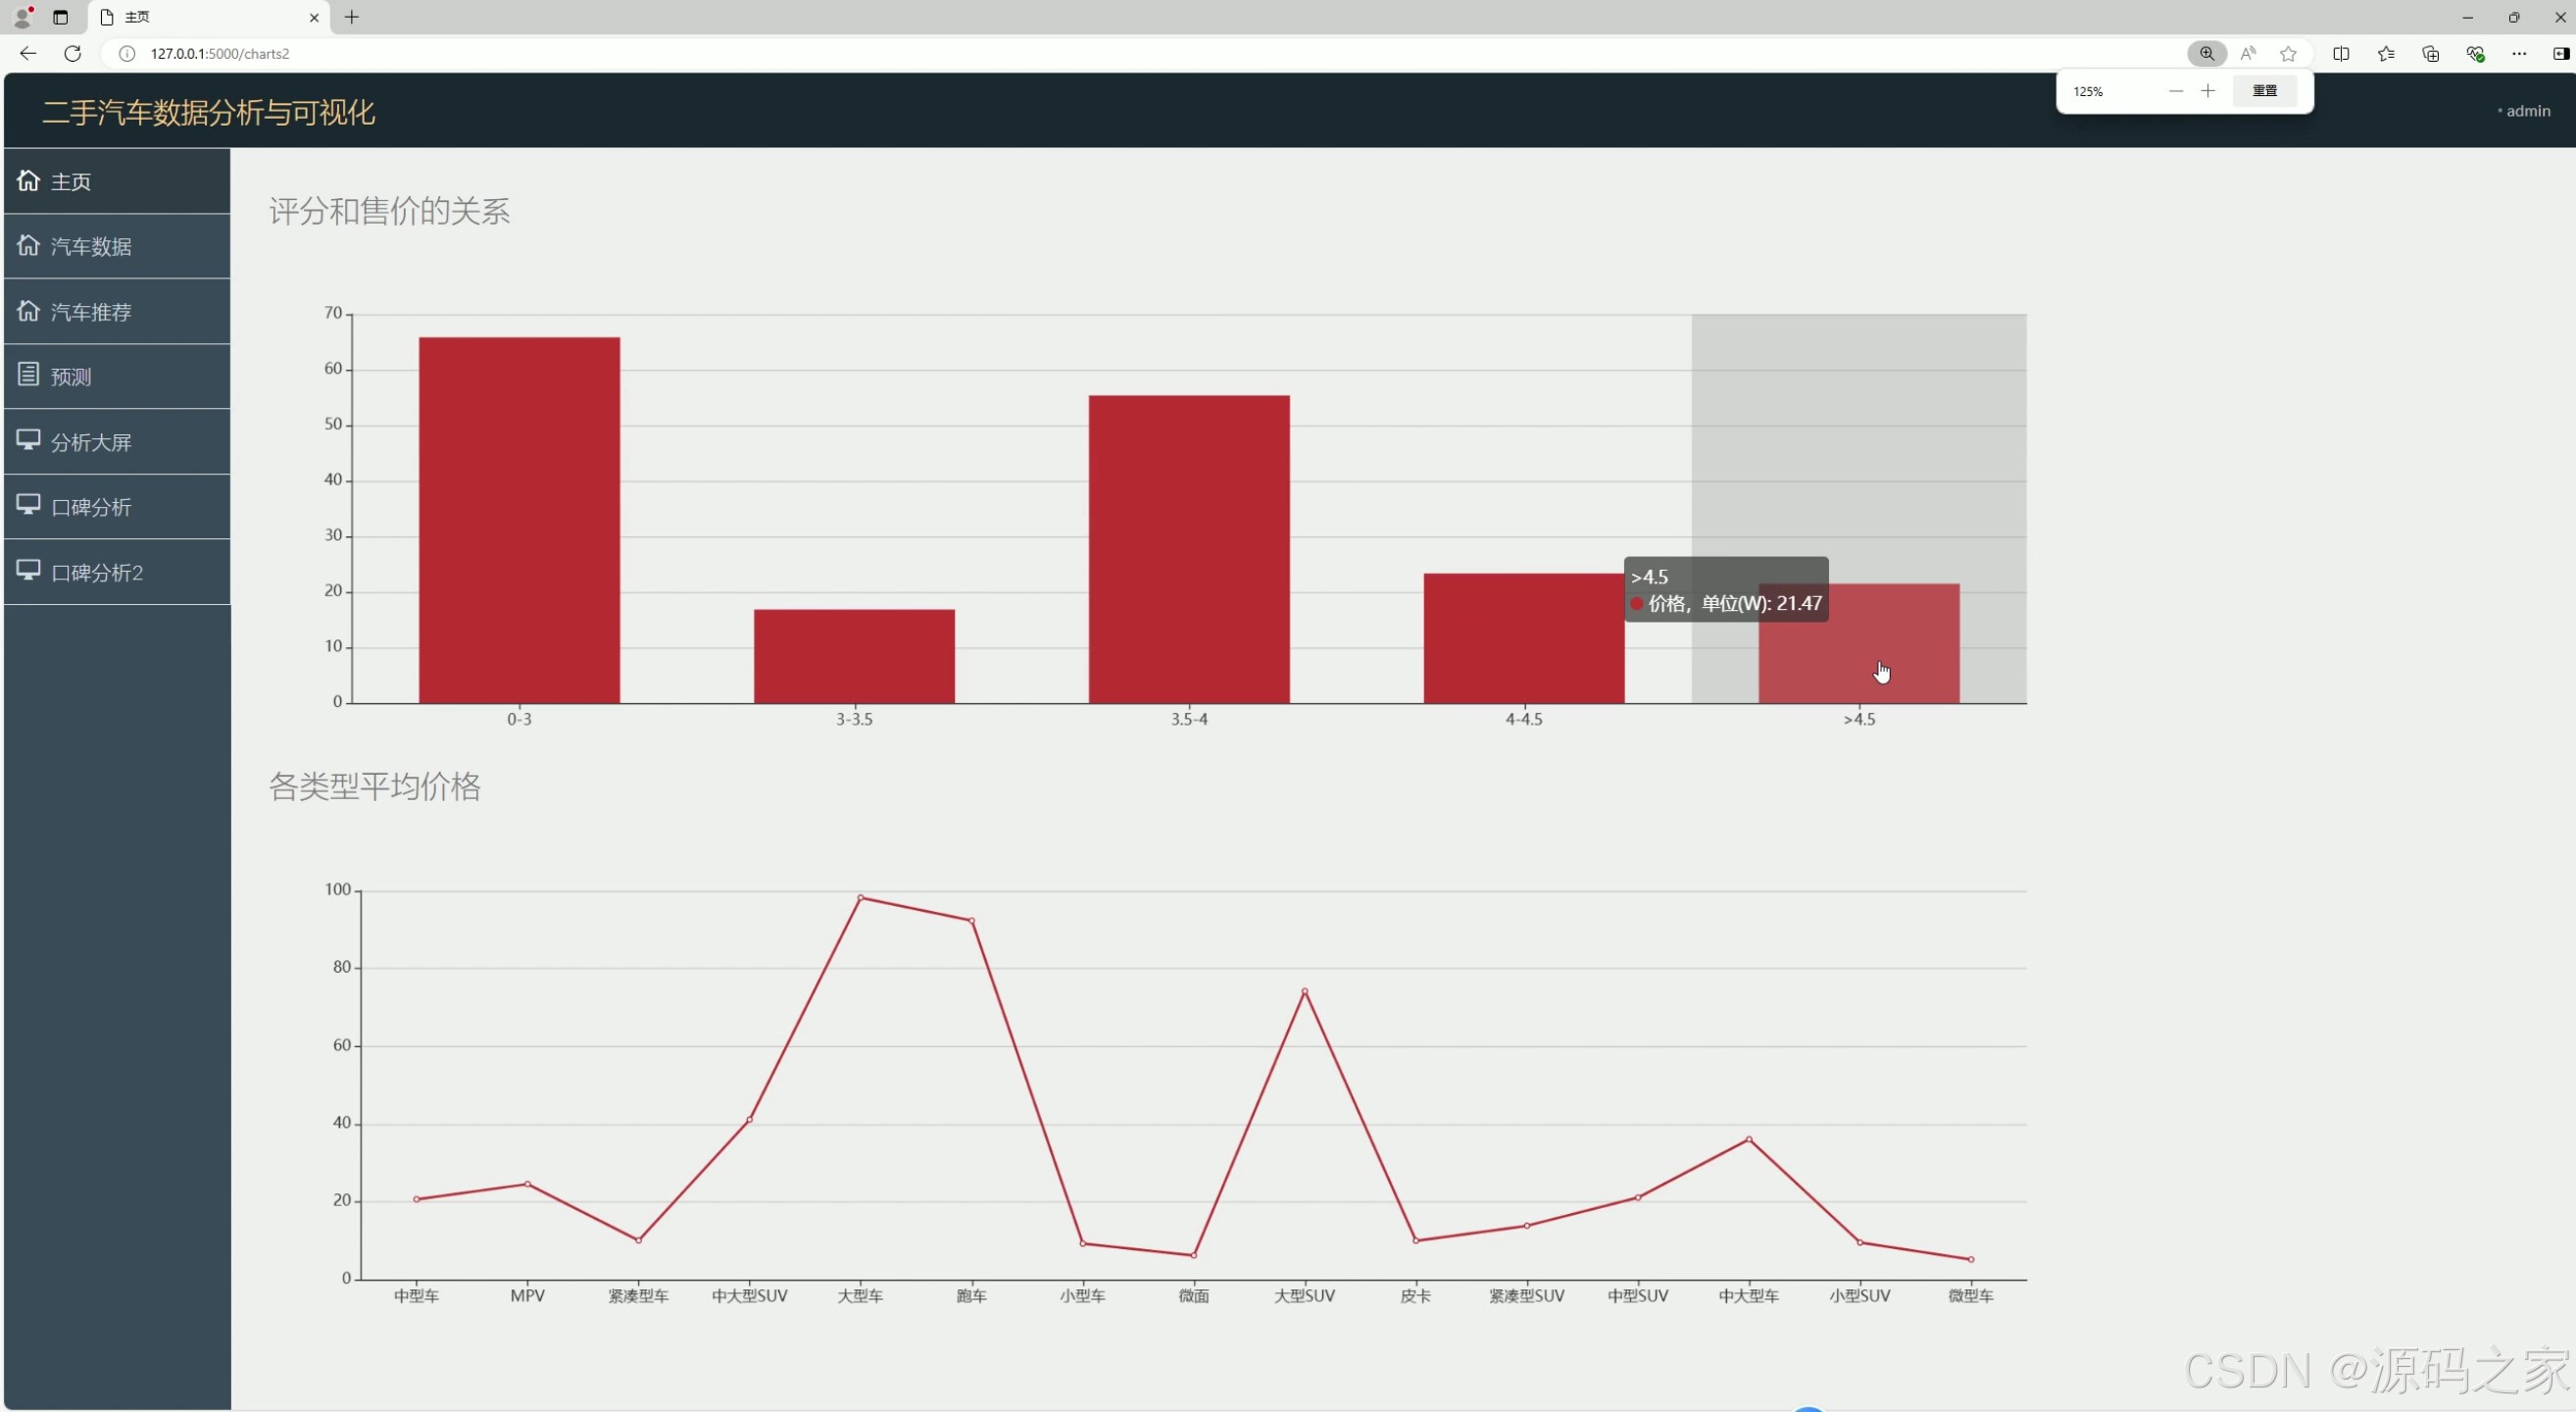
Task: Open the favorites list icon
Action: (x=2386, y=53)
